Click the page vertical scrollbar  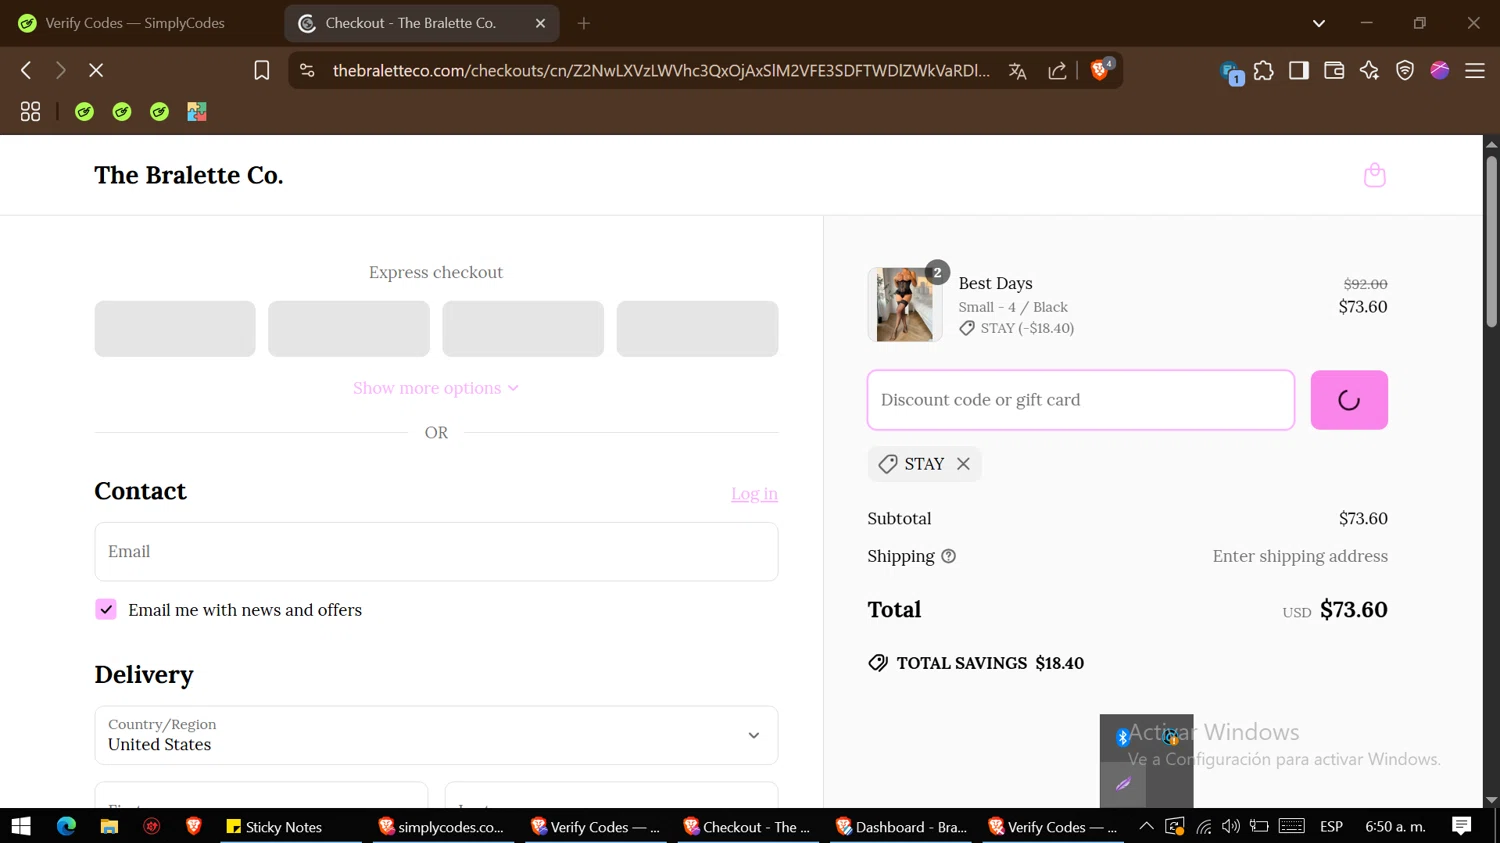pyautogui.click(x=1491, y=242)
